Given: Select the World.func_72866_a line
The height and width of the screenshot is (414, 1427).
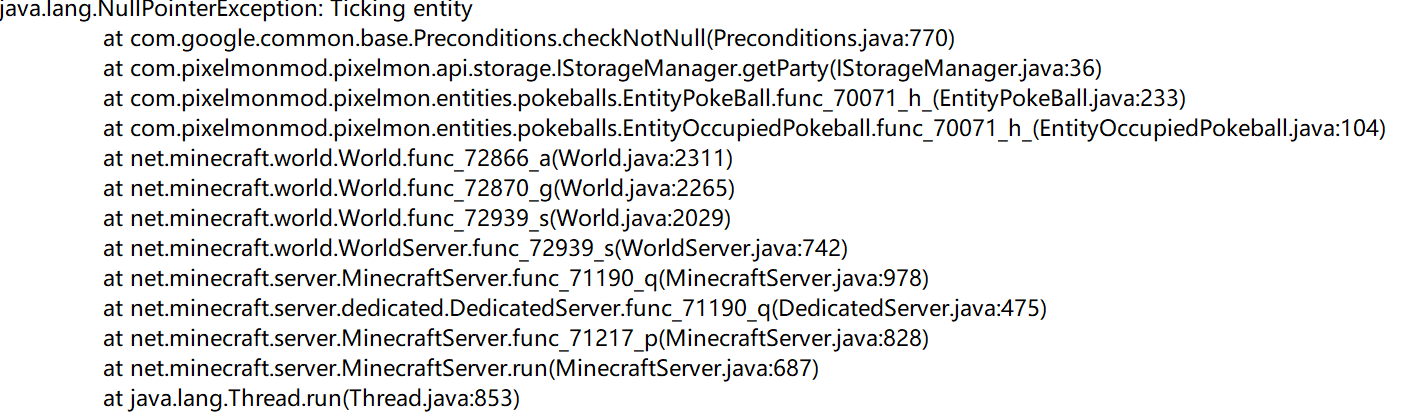Looking at the screenshot, I should tap(418, 159).
